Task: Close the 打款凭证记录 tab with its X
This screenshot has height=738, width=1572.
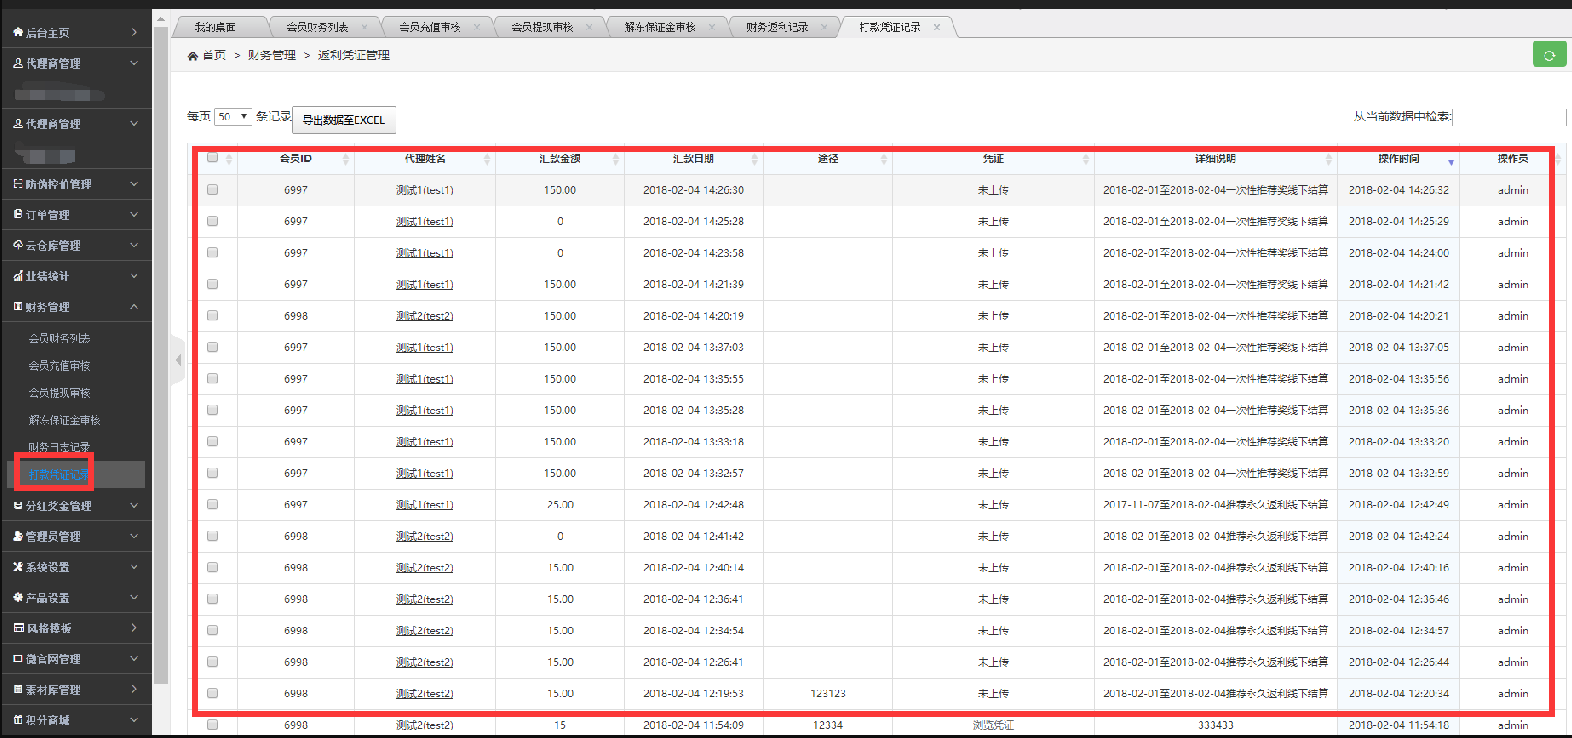Action: [x=937, y=27]
